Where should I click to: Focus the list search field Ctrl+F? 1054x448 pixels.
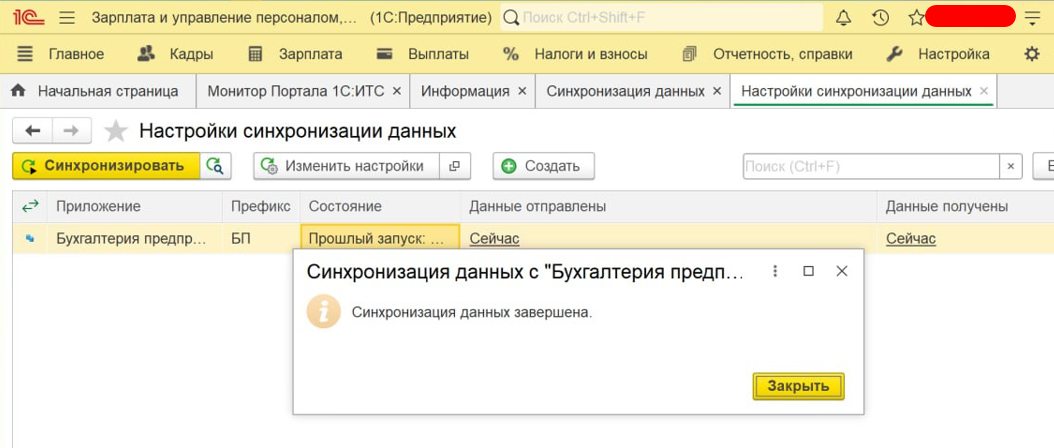click(x=872, y=166)
